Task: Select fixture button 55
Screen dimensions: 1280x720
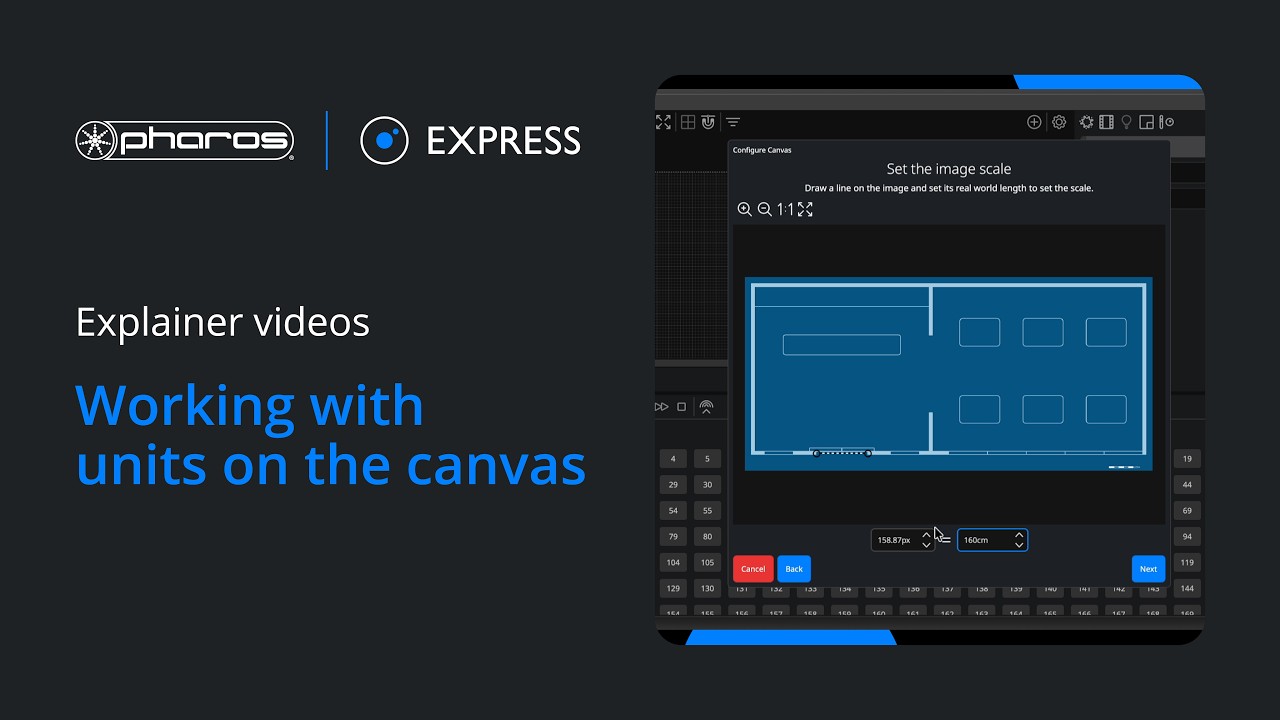Action: click(x=707, y=511)
